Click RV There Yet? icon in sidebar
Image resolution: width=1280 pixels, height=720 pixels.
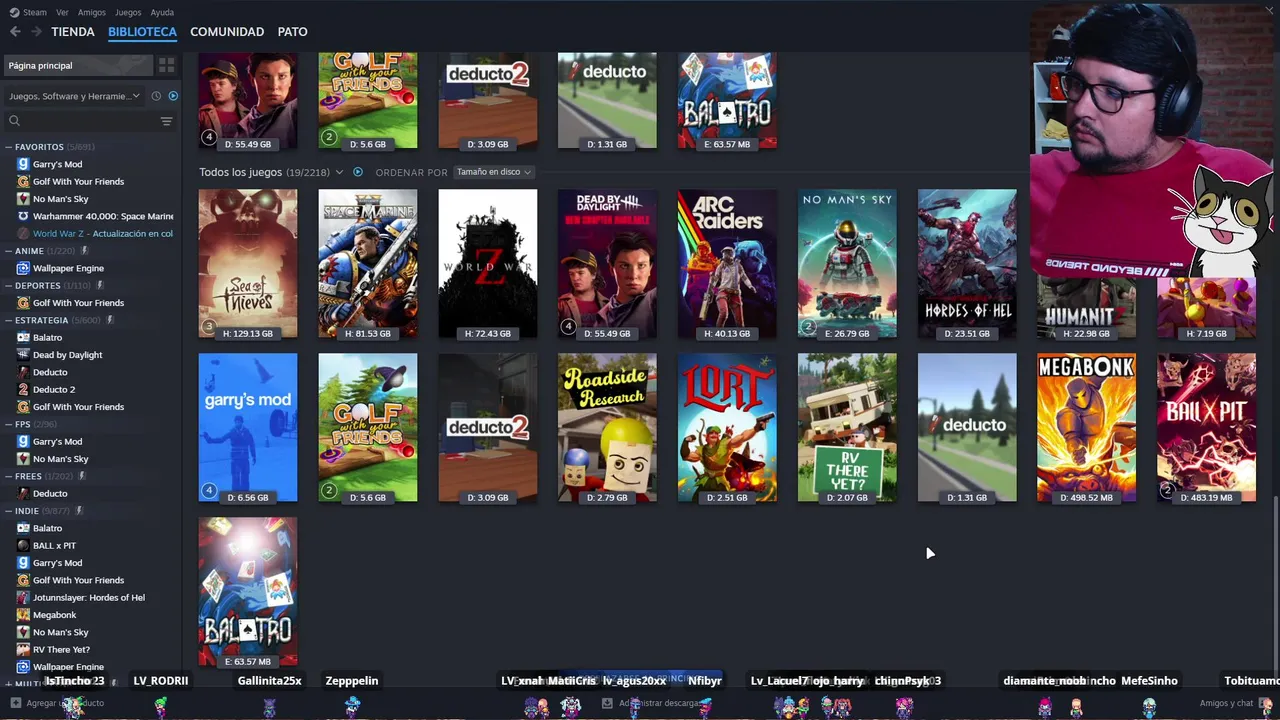23,650
